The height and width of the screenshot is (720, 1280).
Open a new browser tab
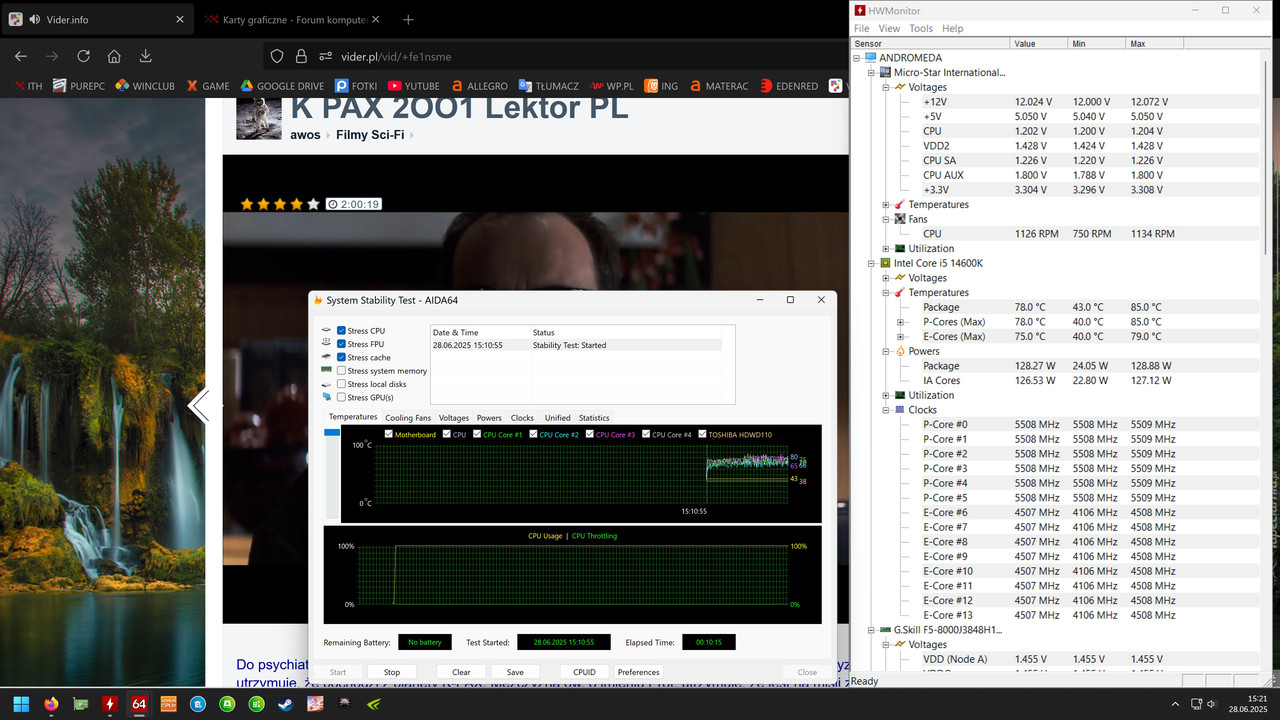(408, 19)
